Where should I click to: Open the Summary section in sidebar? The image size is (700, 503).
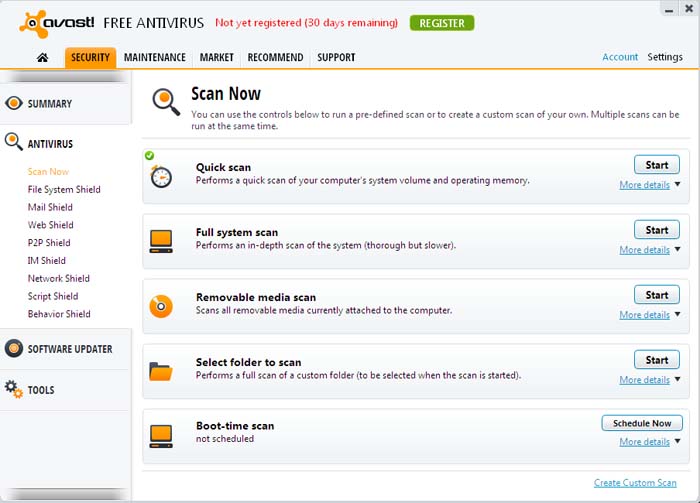(x=66, y=104)
